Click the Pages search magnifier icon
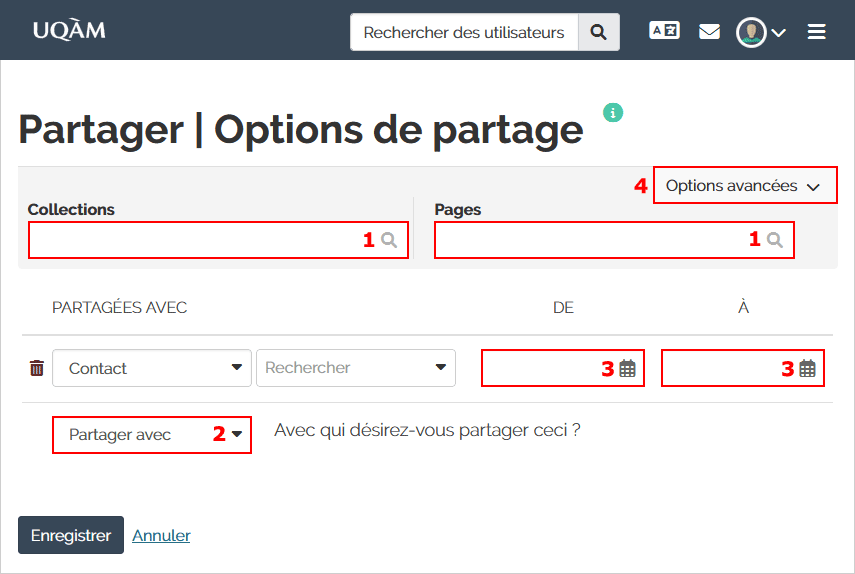The height and width of the screenshot is (574, 855). pyautogui.click(x=774, y=240)
